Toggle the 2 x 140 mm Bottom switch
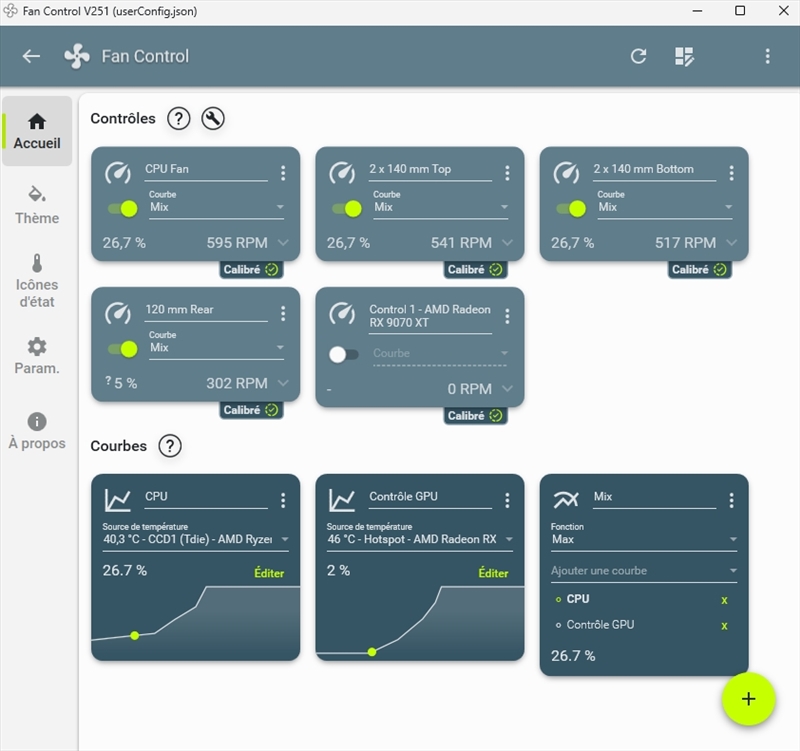The width and height of the screenshot is (800, 751). 571,209
